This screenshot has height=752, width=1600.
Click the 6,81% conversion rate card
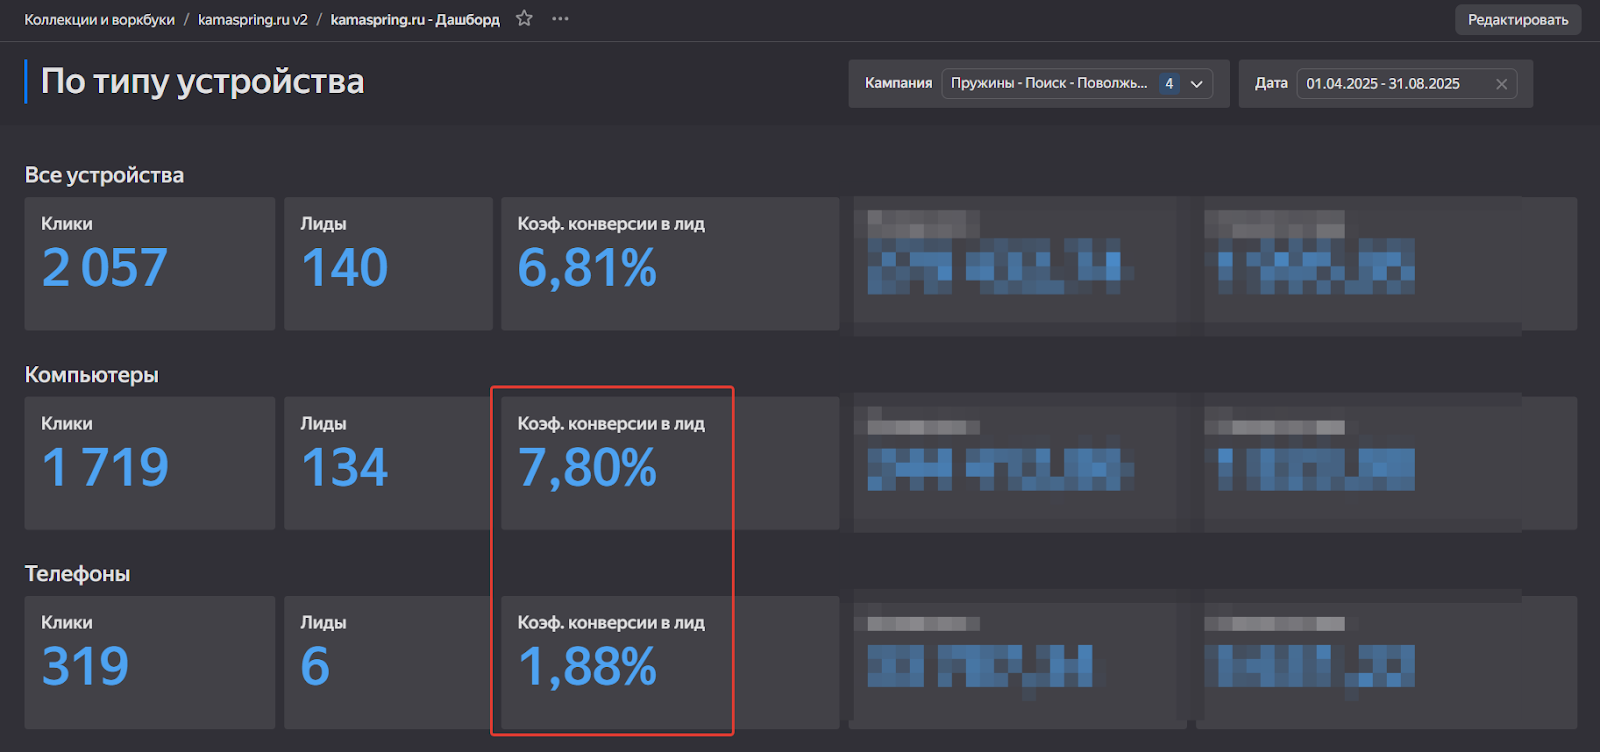pos(669,263)
